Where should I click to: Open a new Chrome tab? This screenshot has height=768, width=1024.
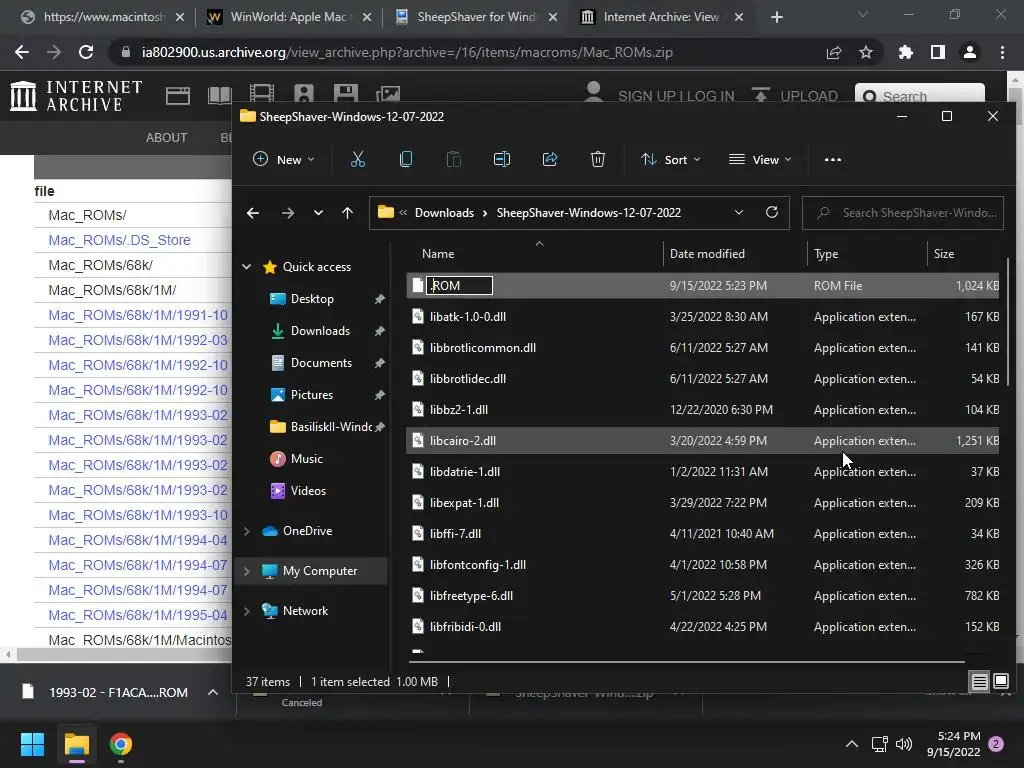tap(776, 17)
